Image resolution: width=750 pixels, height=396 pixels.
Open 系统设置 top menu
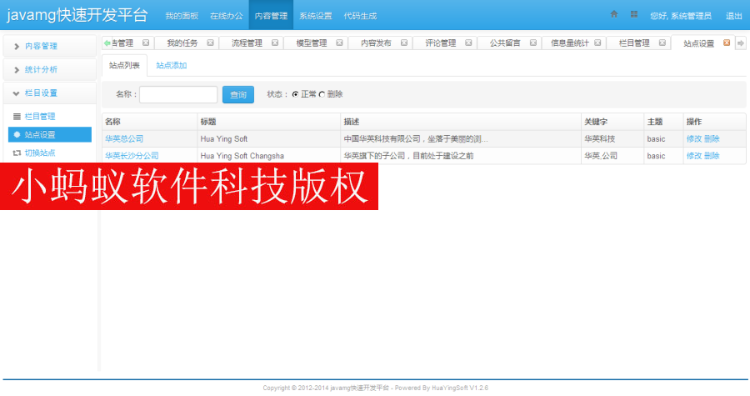point(316,16)
